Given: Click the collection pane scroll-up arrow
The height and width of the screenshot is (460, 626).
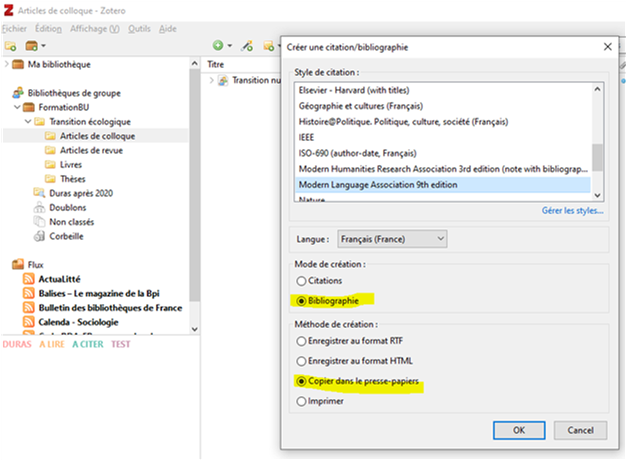Looking at the screenshot, I should (x=194, y=63).
